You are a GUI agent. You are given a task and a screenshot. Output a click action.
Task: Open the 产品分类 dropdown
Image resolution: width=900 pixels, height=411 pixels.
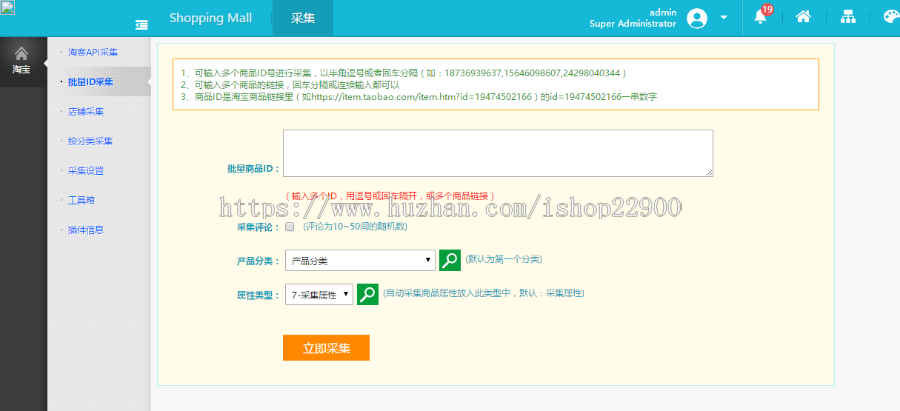click(x=360, y=261)
